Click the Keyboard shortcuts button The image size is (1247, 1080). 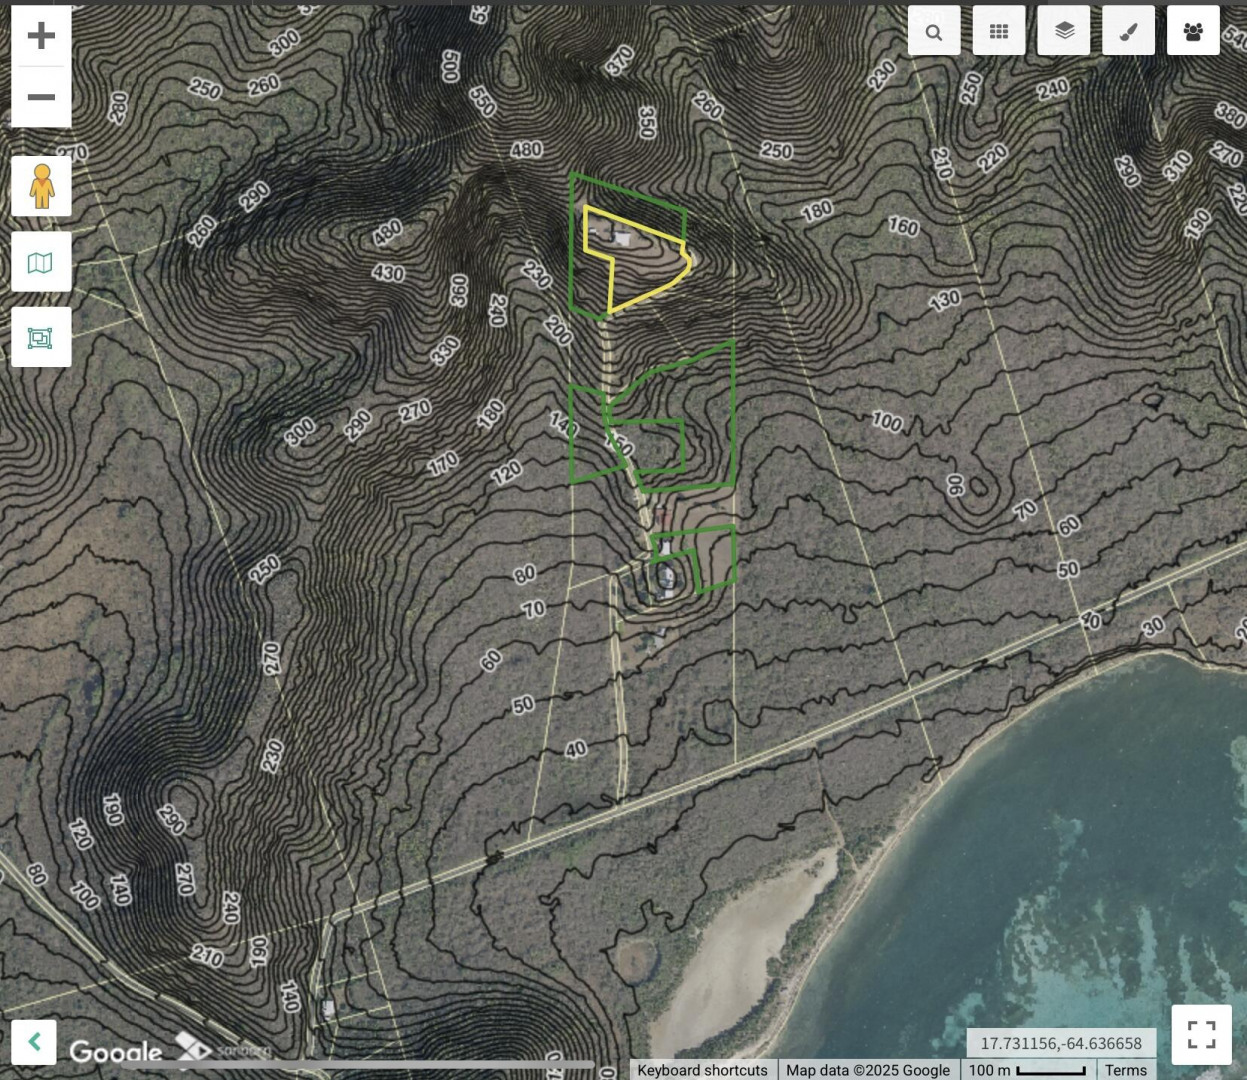point(702,1070)
